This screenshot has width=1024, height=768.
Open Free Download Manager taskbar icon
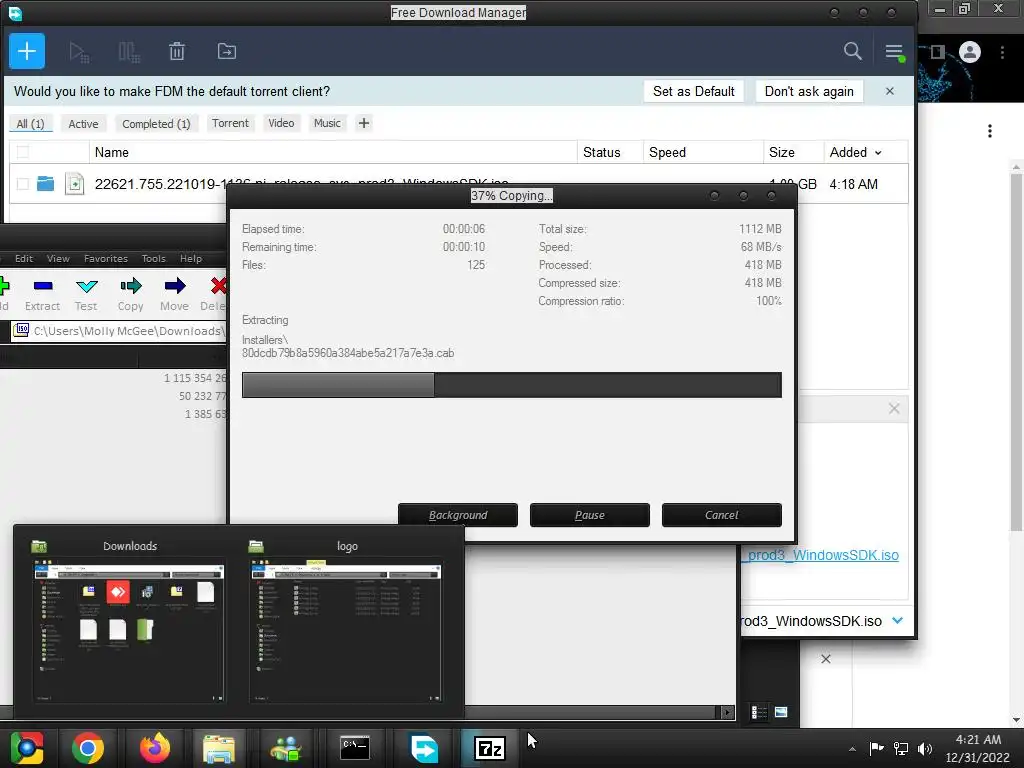pyautogui.click(x=424, y=748)
